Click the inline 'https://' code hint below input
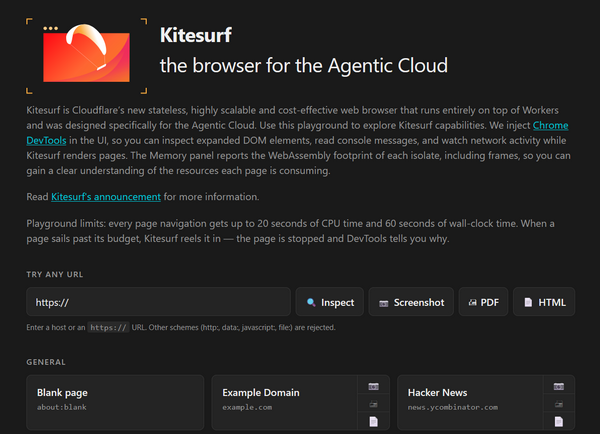 (x=108, y=328)
